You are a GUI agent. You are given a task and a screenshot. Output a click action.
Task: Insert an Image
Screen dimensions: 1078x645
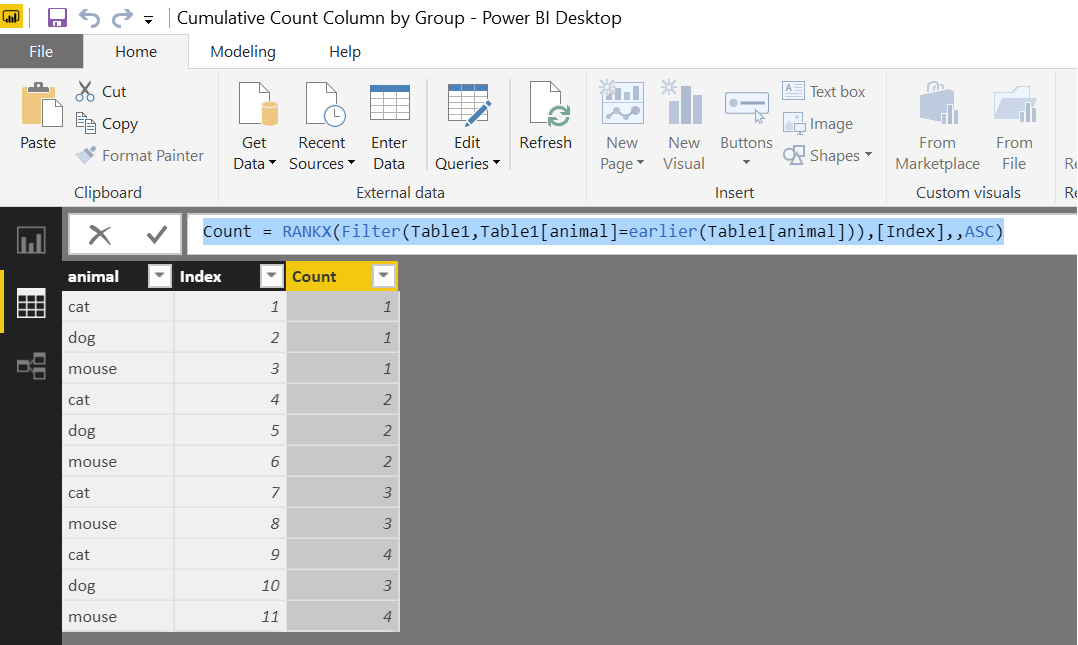pos(817,124)
